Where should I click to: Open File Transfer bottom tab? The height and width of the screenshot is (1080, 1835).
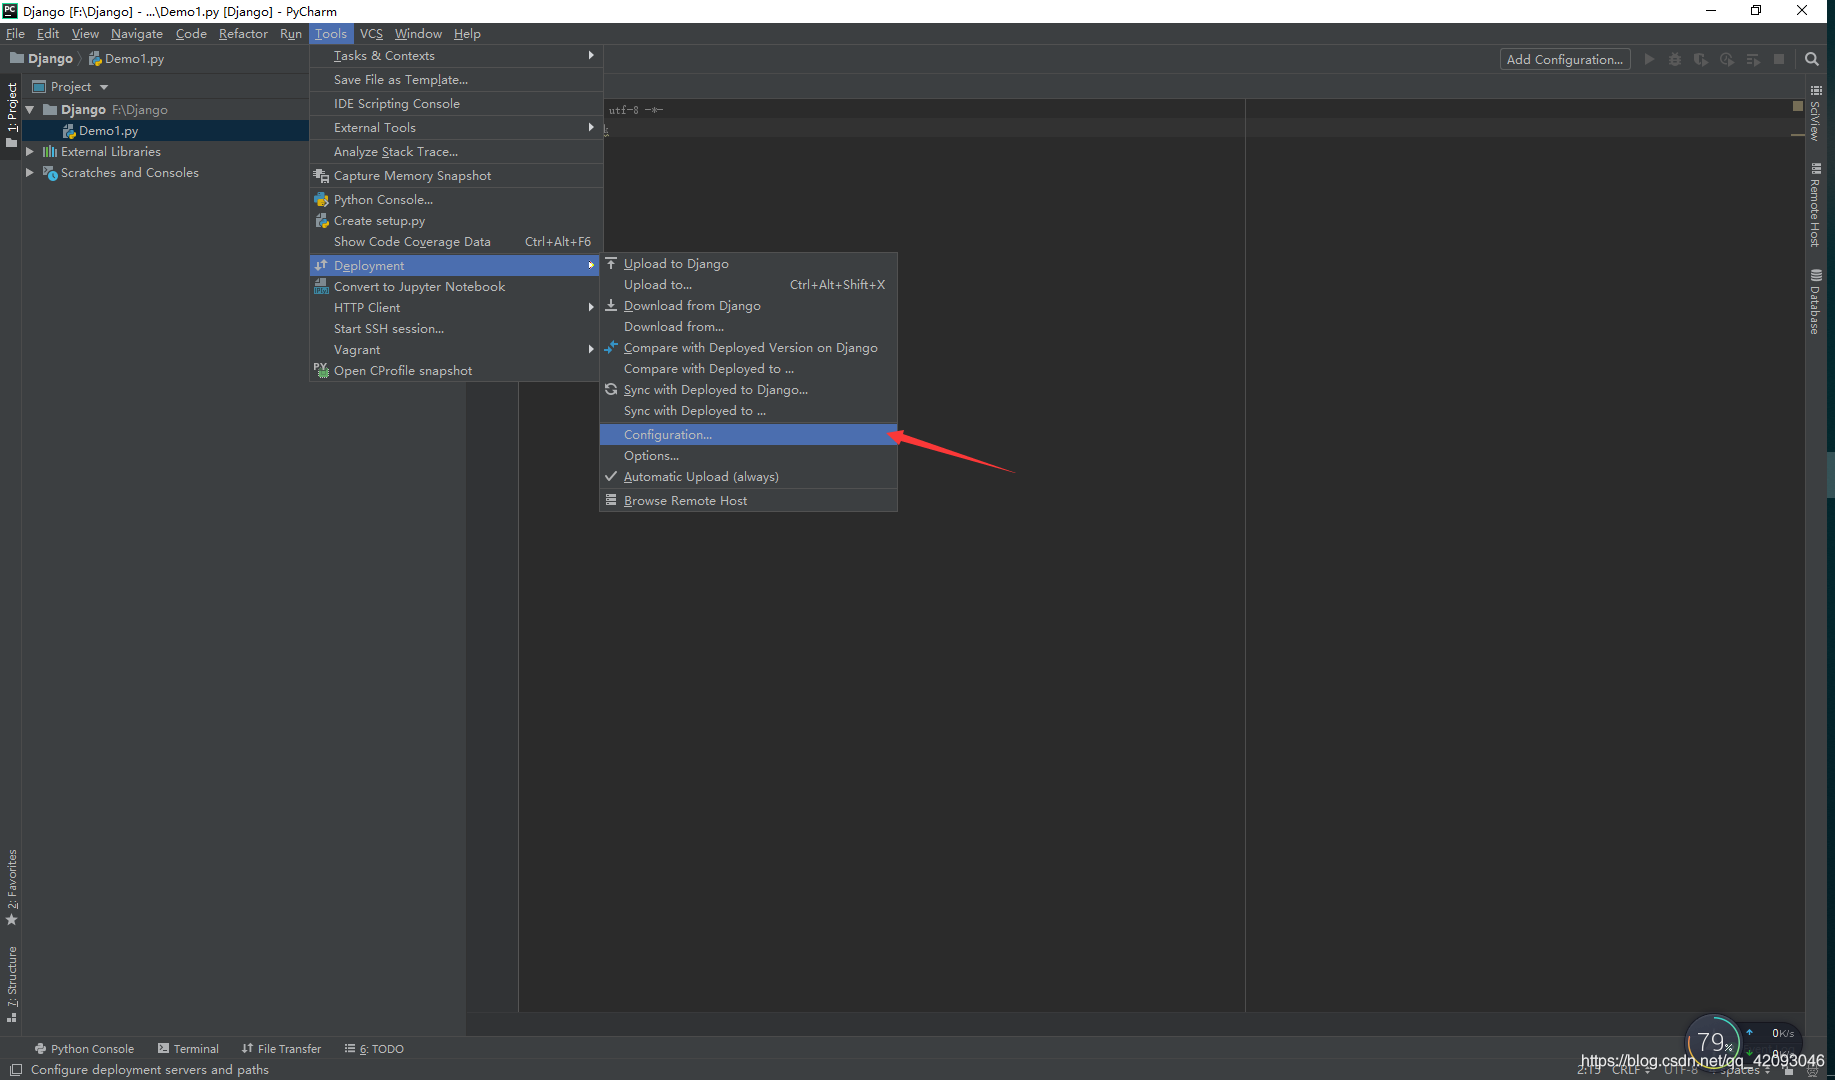pyautogui.click(x=281, y=1049)
